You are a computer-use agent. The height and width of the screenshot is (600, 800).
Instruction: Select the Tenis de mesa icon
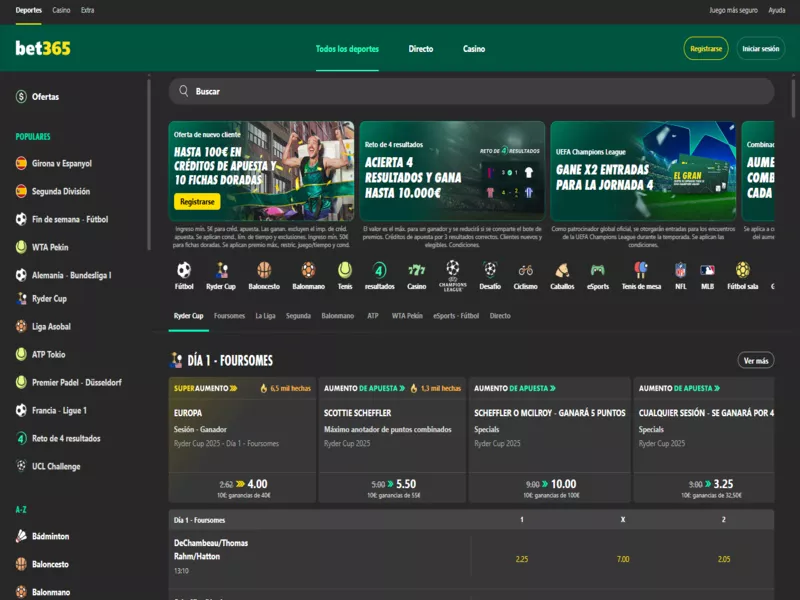641,270
